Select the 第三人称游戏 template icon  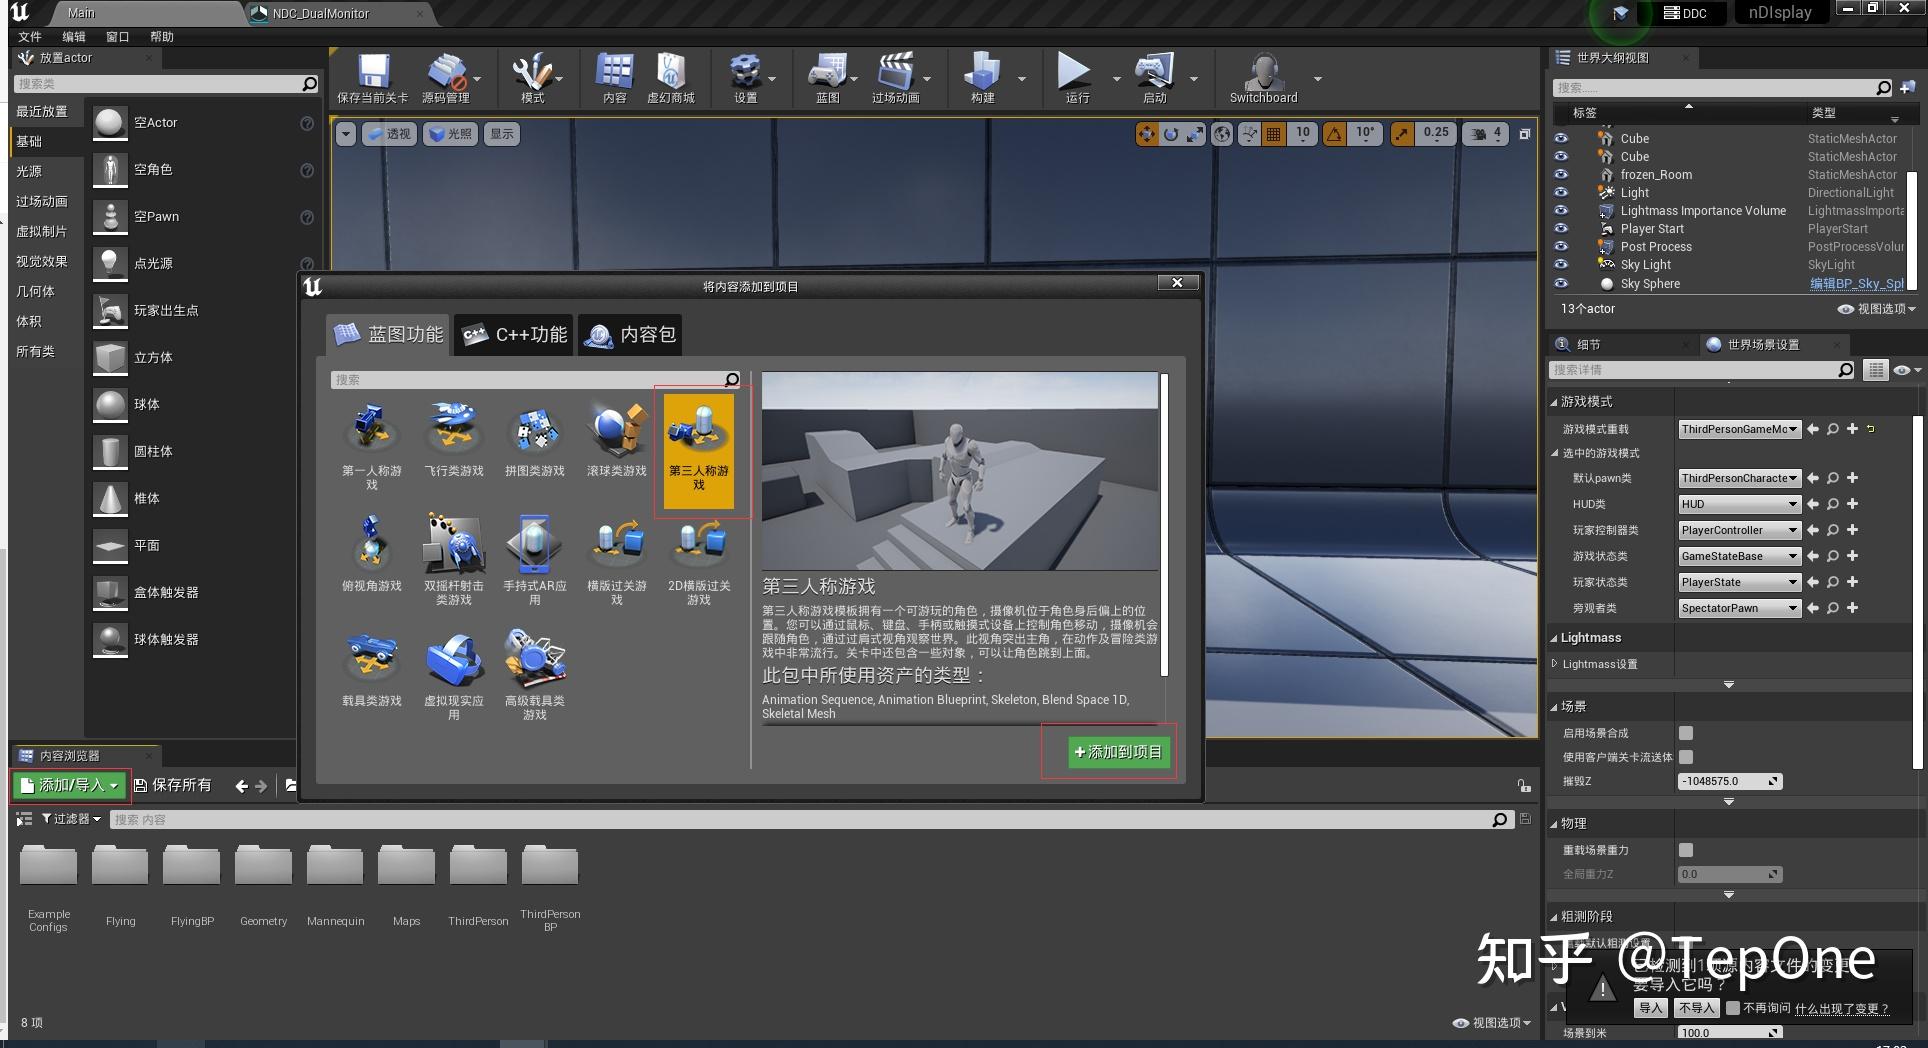point(698,447)
